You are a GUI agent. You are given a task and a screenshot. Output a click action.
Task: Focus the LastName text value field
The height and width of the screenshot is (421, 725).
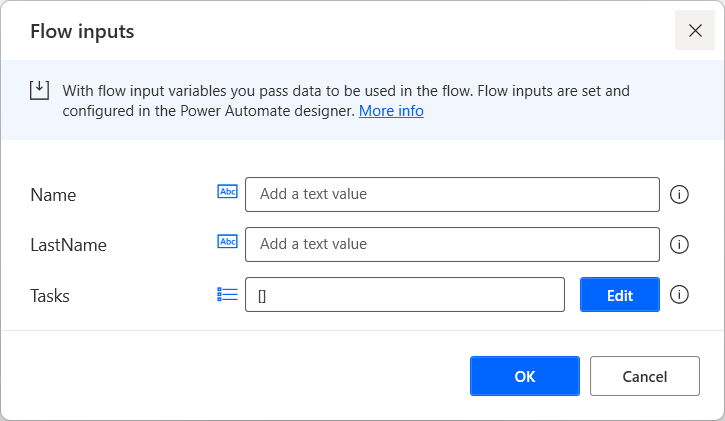[x=452, y=244]
